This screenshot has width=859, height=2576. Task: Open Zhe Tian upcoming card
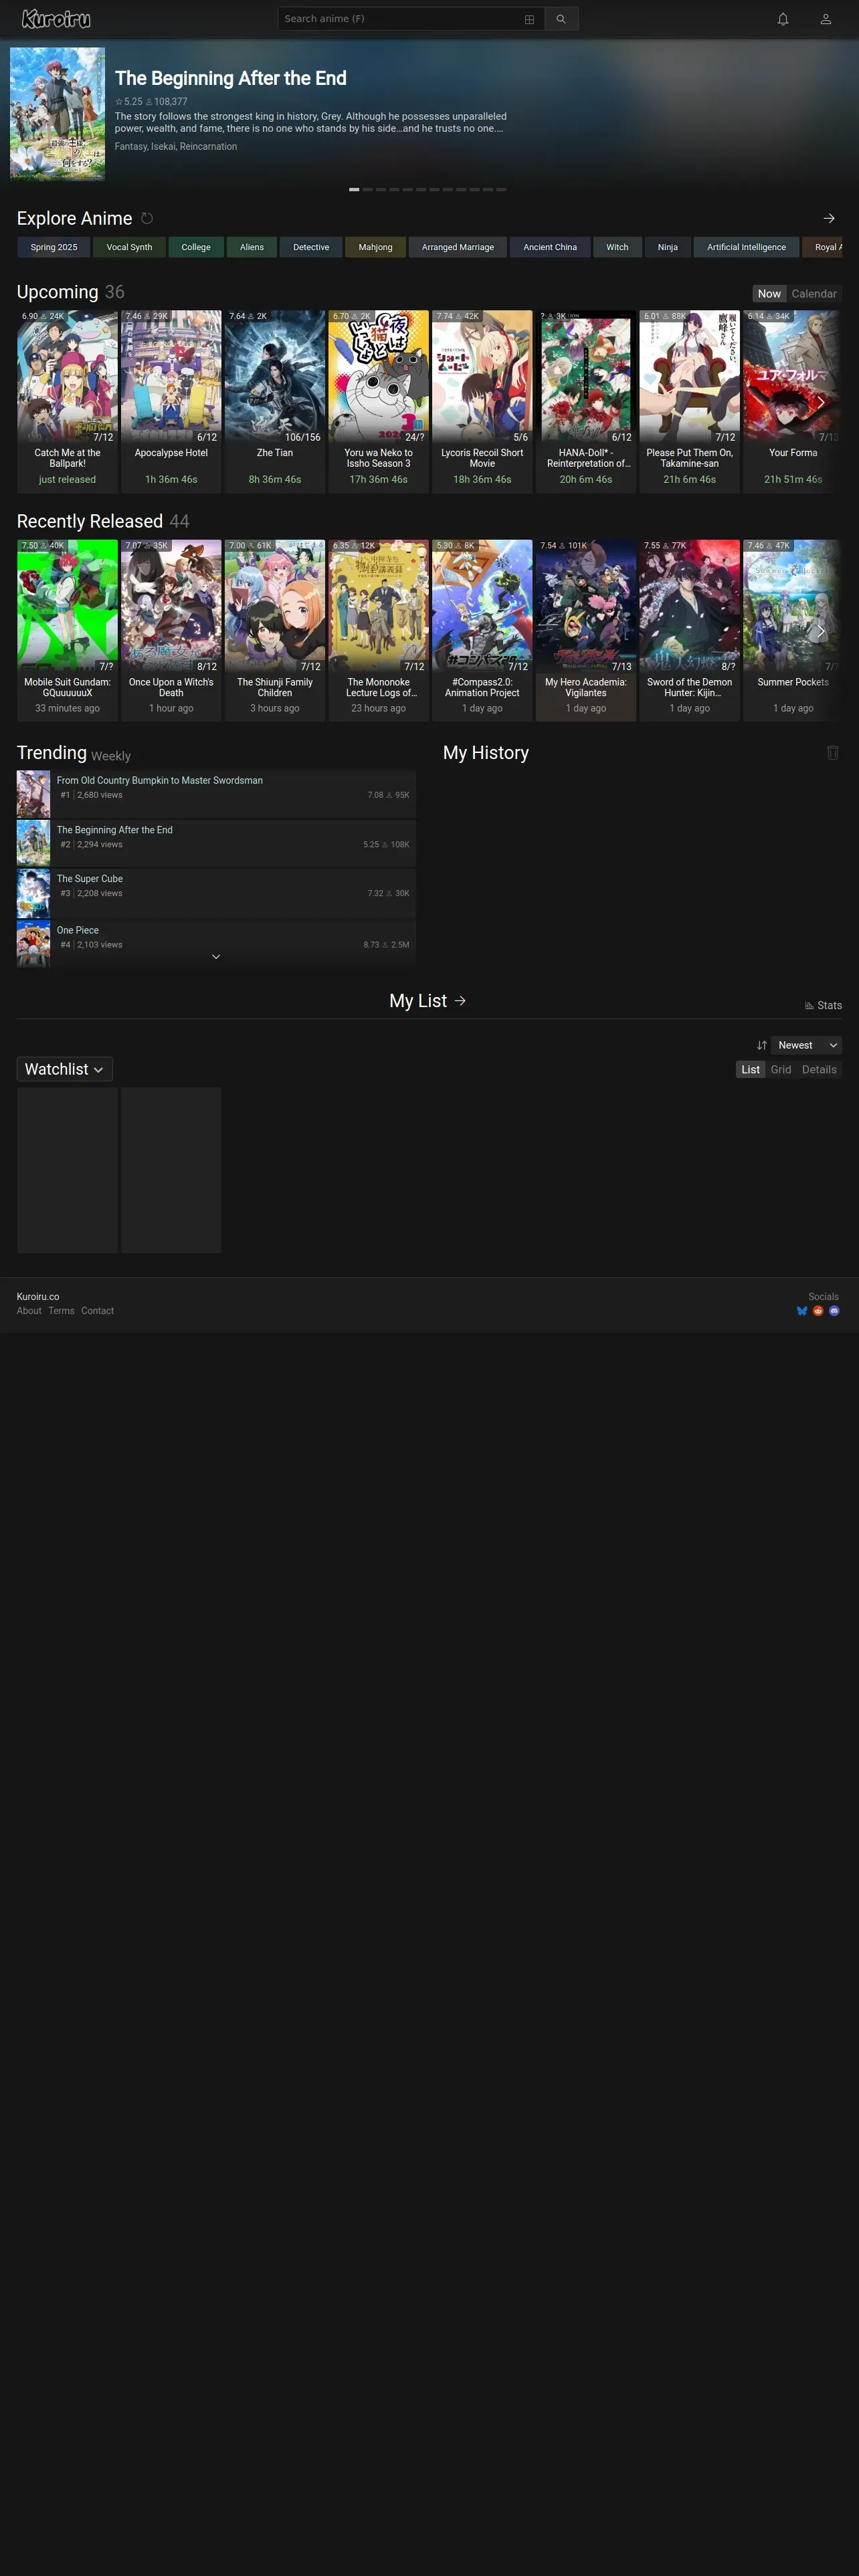(x=275, y=400)
